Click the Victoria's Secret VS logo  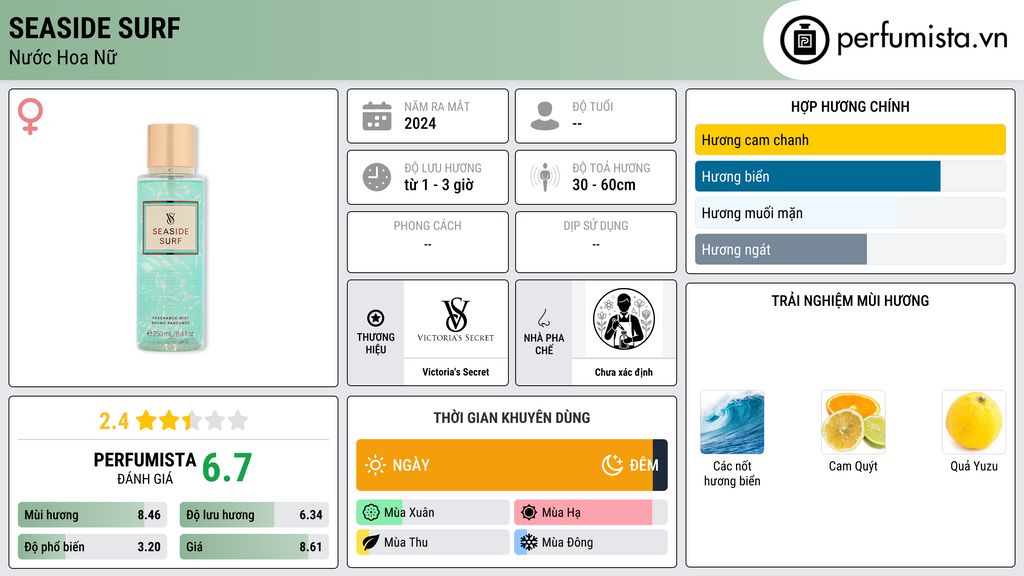coord(456,319)
